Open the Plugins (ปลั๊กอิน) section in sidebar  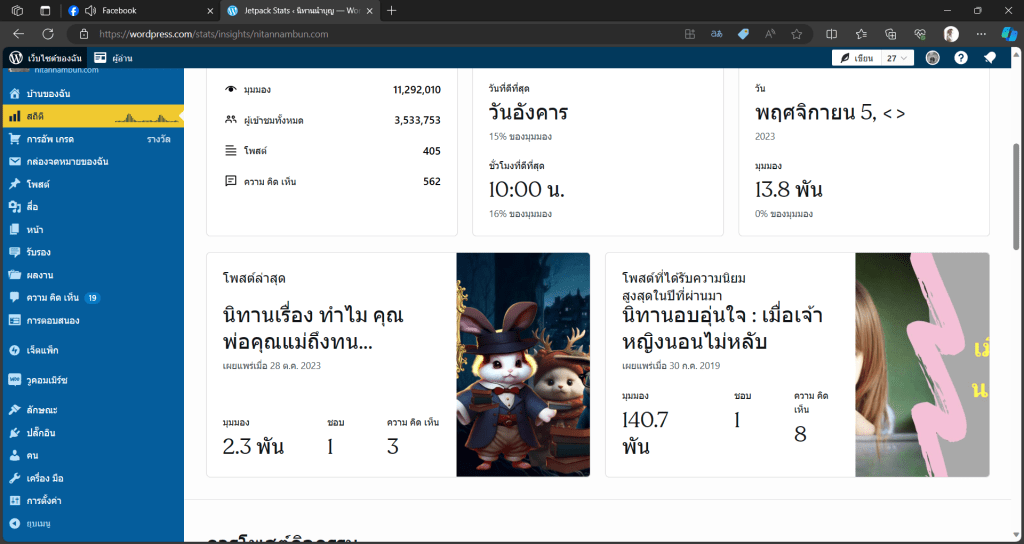point(39,432)
